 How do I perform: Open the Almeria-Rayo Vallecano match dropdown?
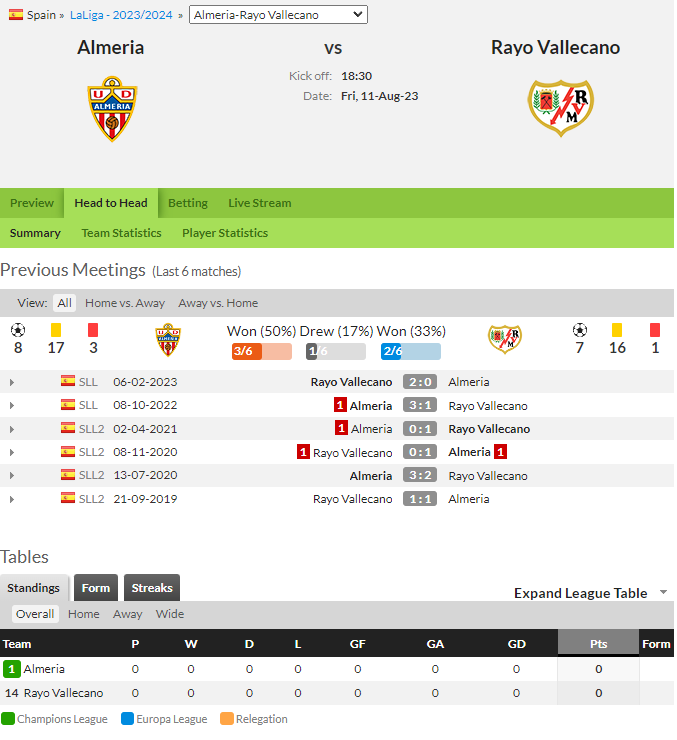(x=278, y=15)
